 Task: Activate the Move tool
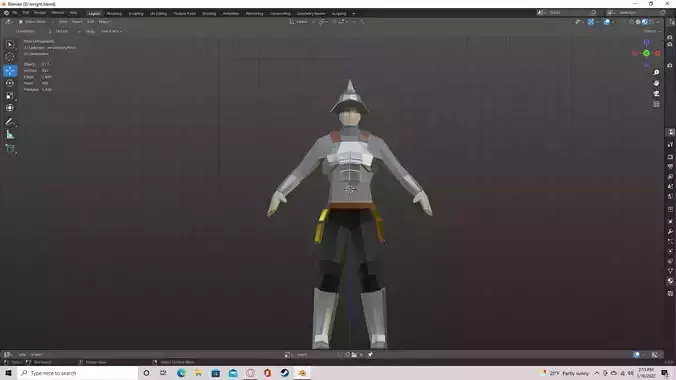coord(10,70)
